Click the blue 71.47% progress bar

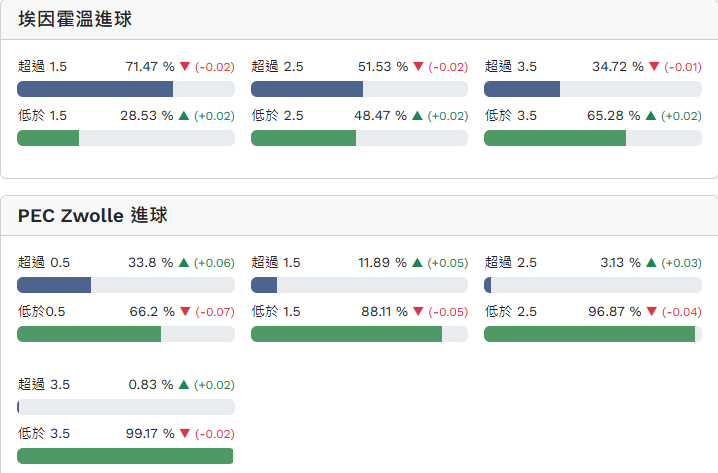(x=95, y=89)
